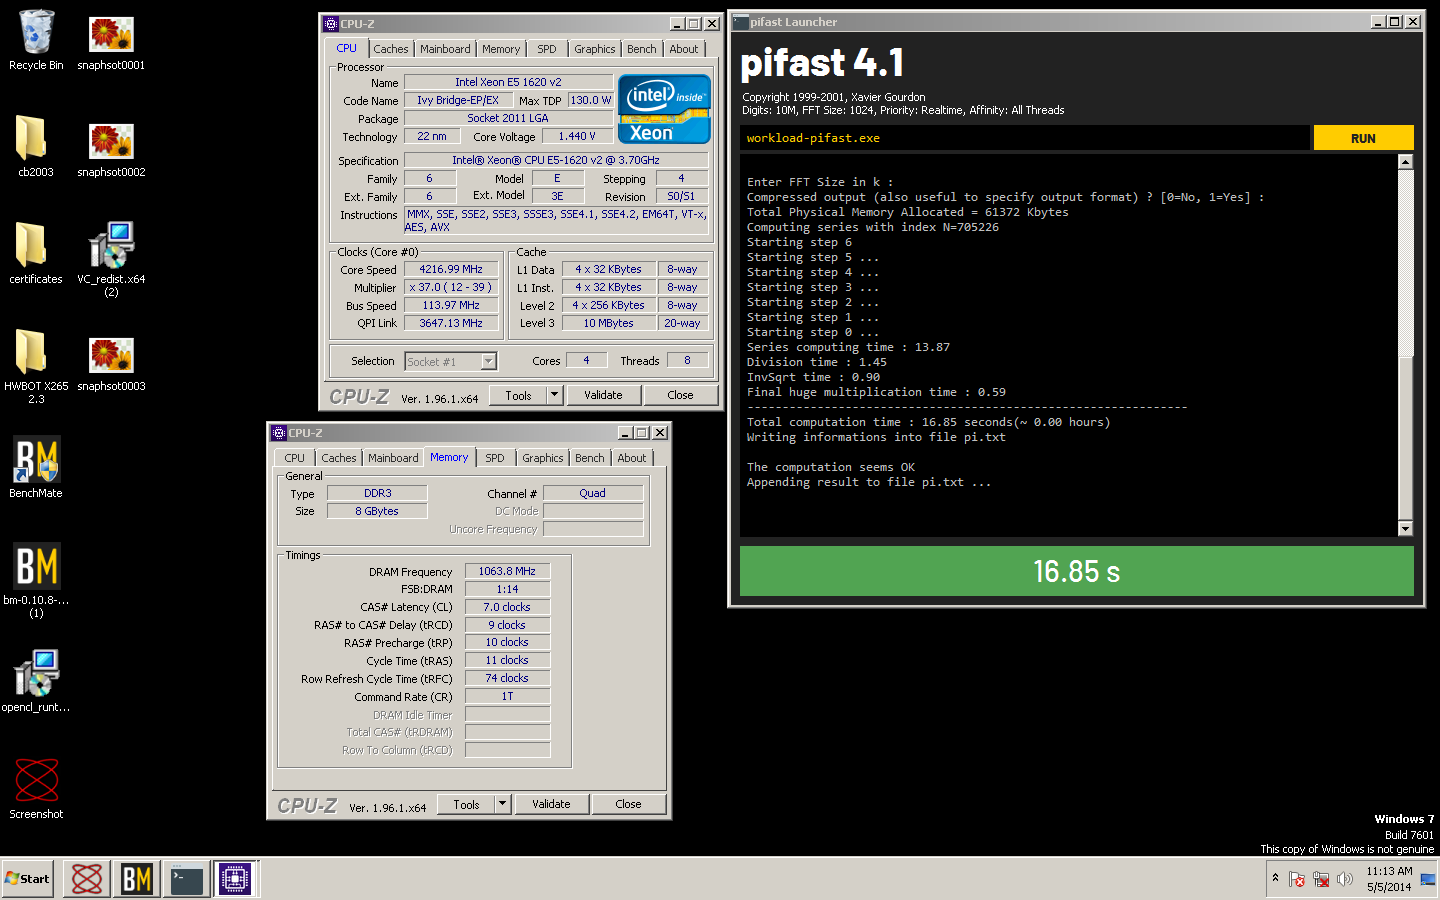The height and width of the screenshot is (900, 1440).
Task: Open Bench tab in upper CPU-Z window
Action: [642, 49]
